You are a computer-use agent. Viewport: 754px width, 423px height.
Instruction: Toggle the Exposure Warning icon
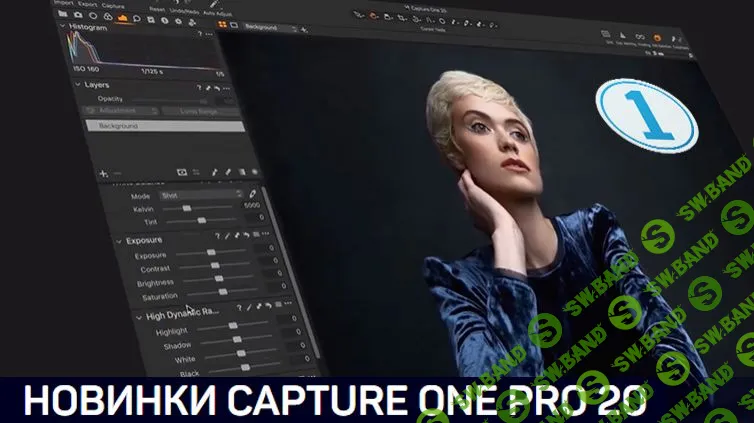pos(623,35)
